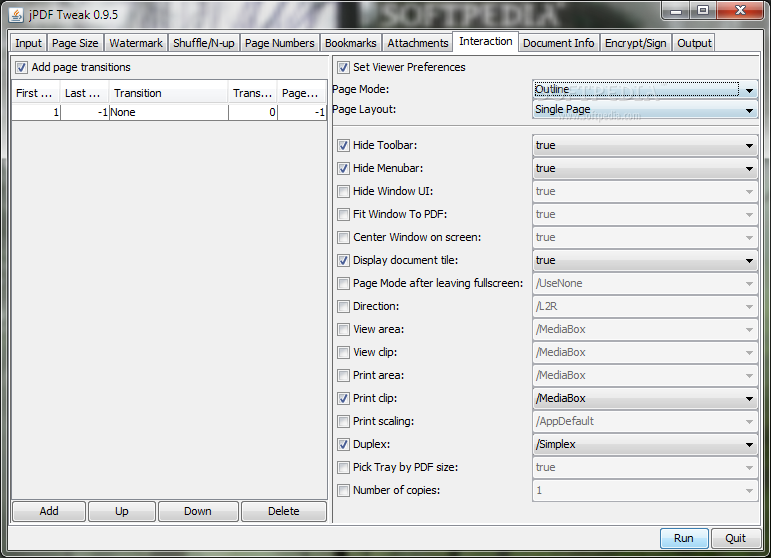Open the Print clip /MediaBox dropdown
771x558 pixels.
pyautogui.click(x=645, y=398)
